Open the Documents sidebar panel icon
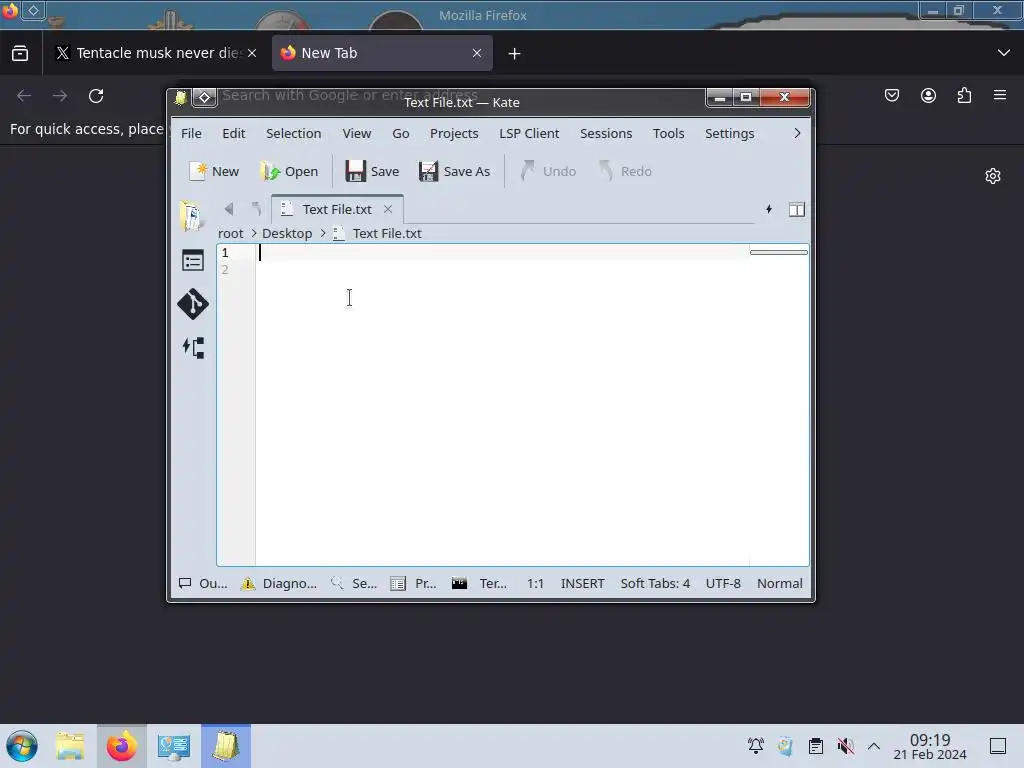 pyautogui.click(x=192, y=216)
